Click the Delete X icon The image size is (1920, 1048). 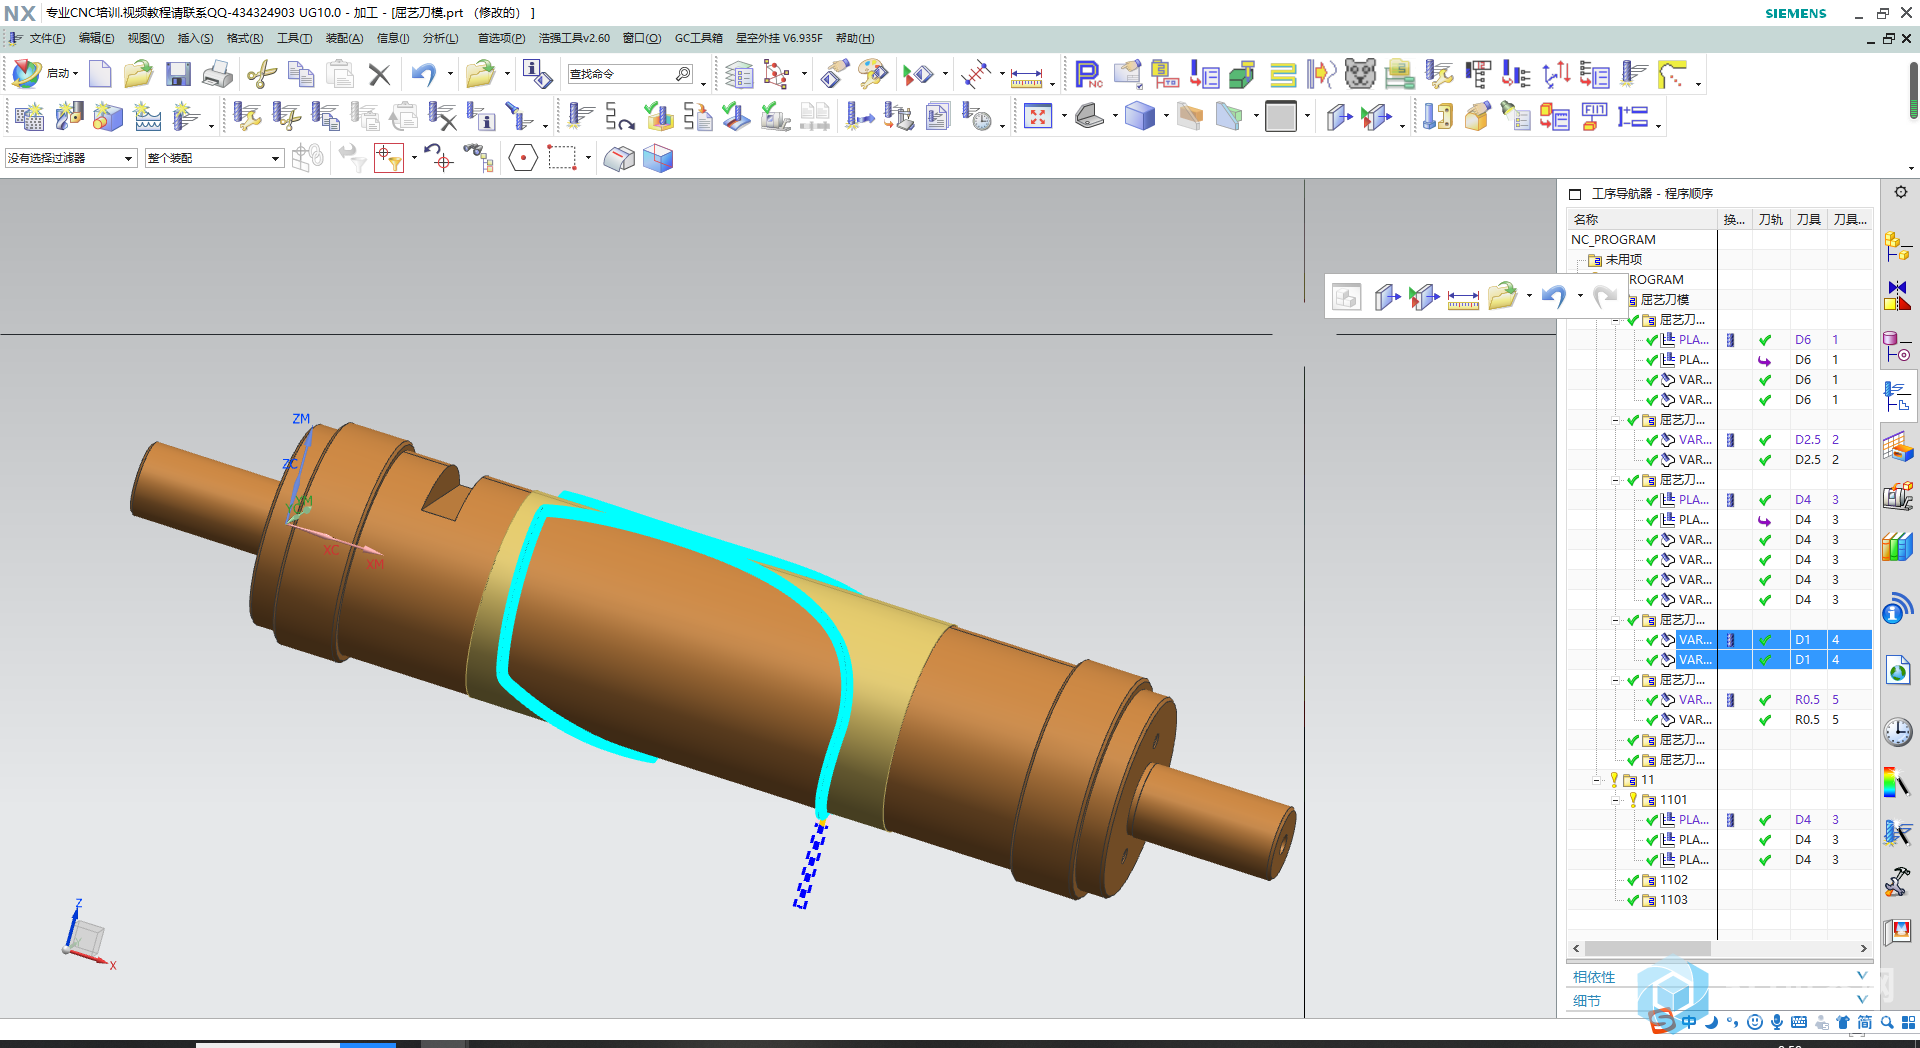tap(379, 74)
